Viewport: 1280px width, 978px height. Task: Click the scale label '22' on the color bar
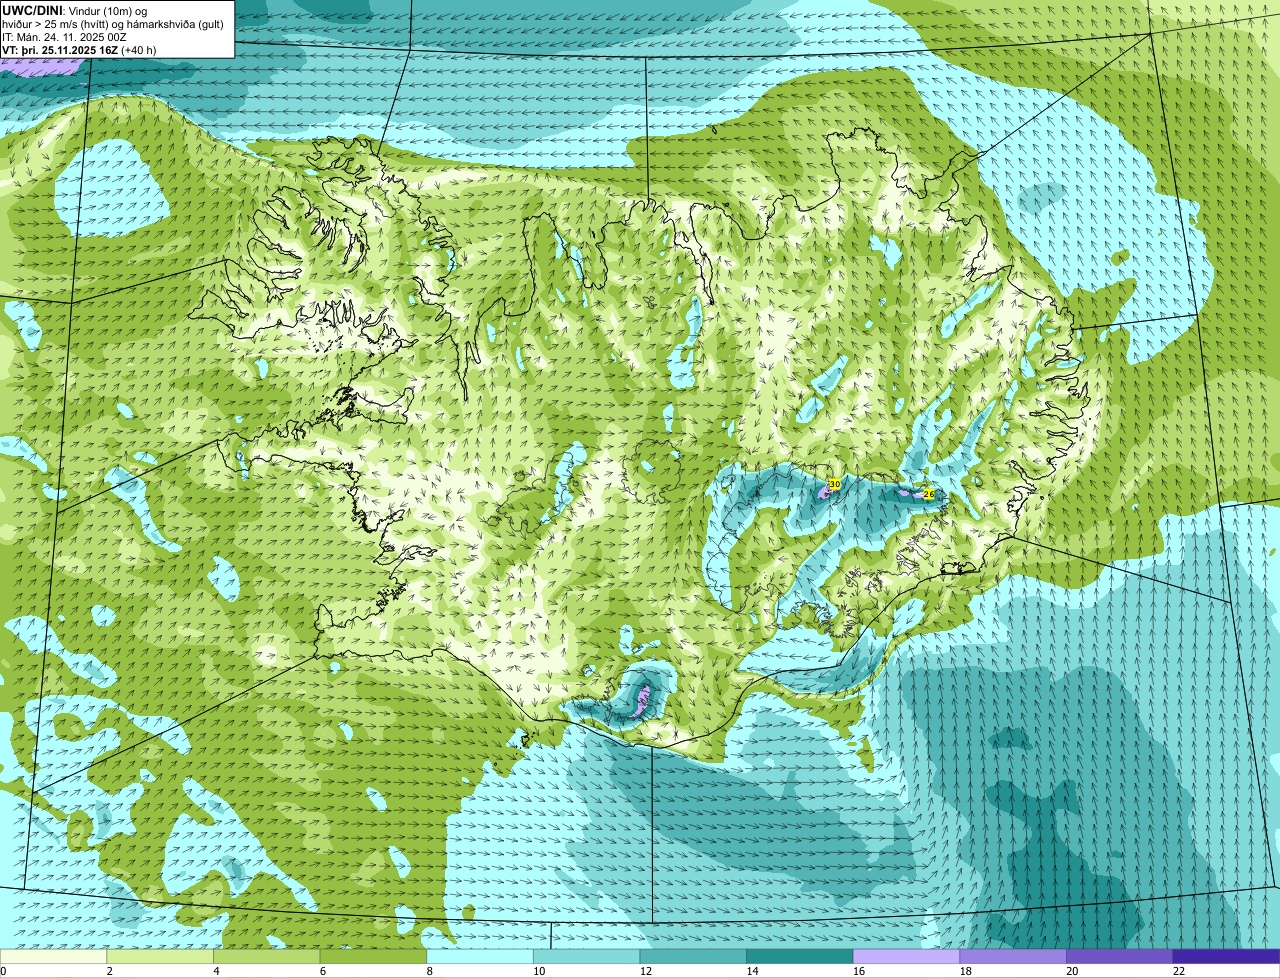click(x=1178, y=971)
